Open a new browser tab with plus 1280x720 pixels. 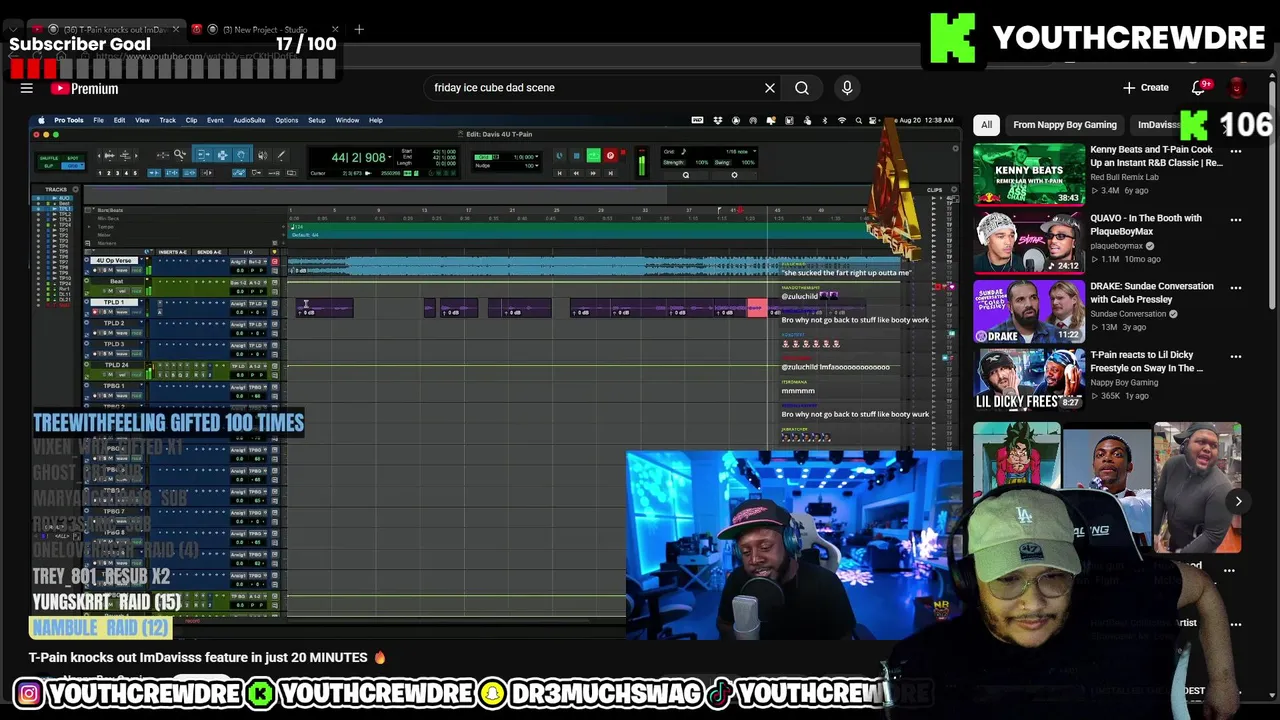tap(359, 29)
